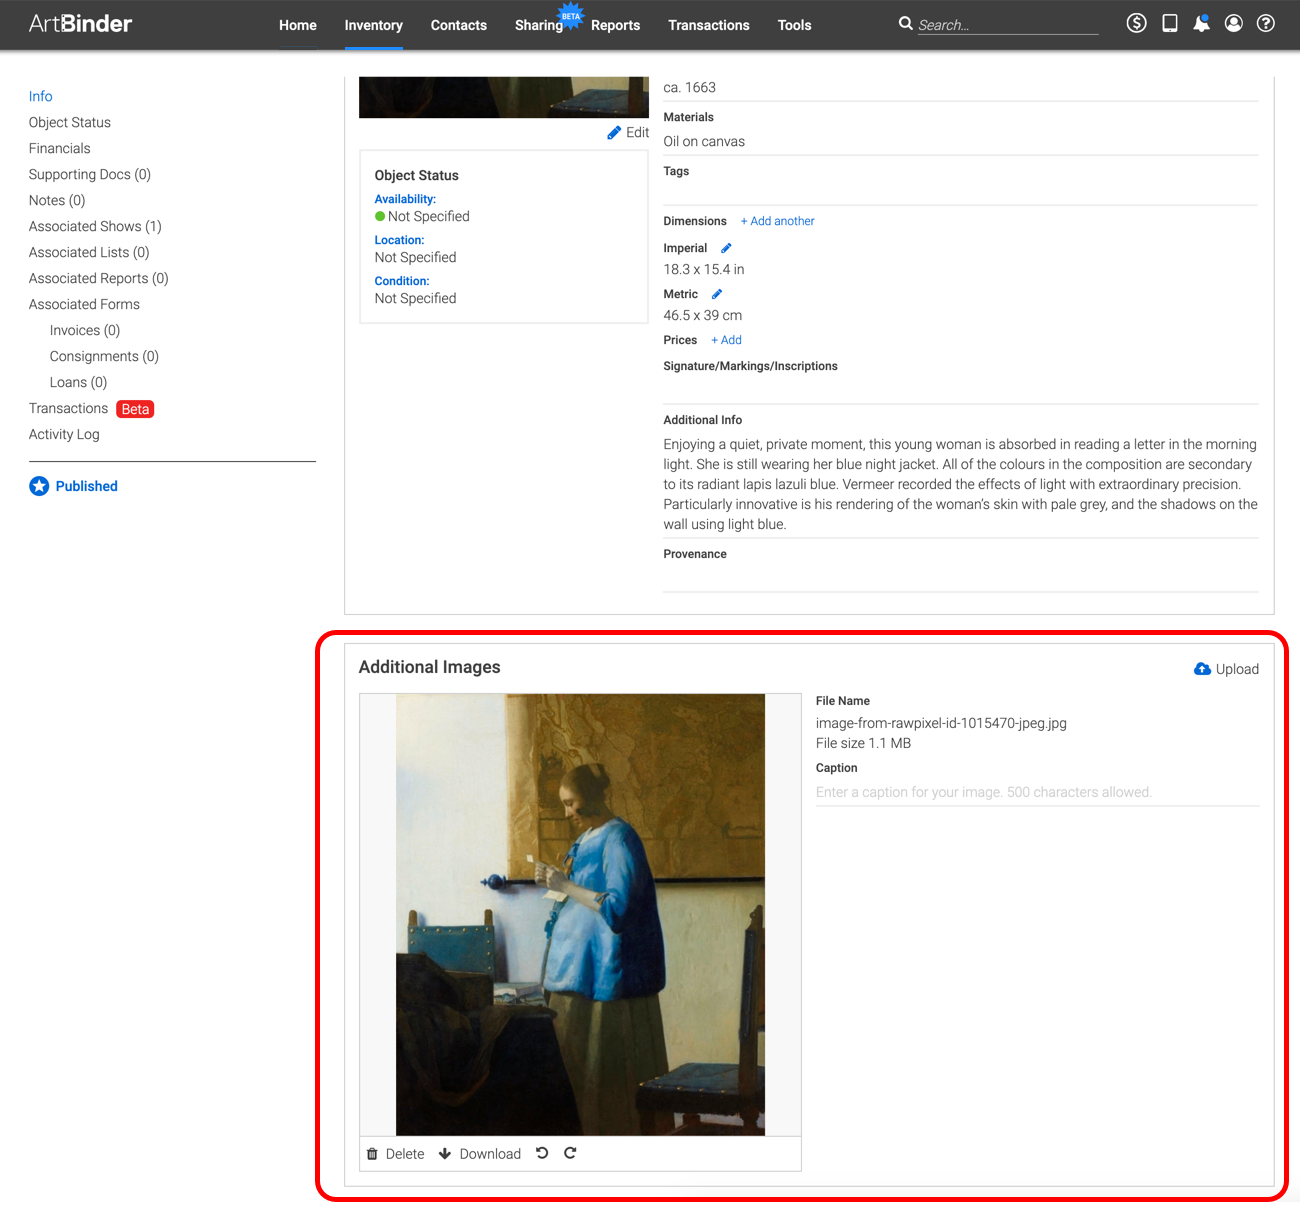Click the Published star icon
1300x1214 pixels.
coord(39,486)
